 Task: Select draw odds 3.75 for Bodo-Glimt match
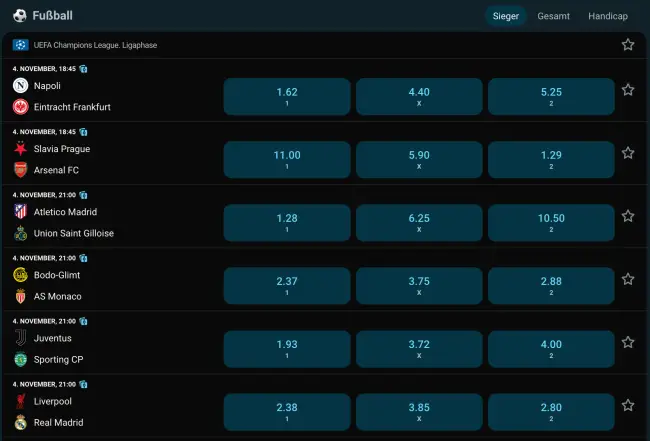click(x=419, y=286)
